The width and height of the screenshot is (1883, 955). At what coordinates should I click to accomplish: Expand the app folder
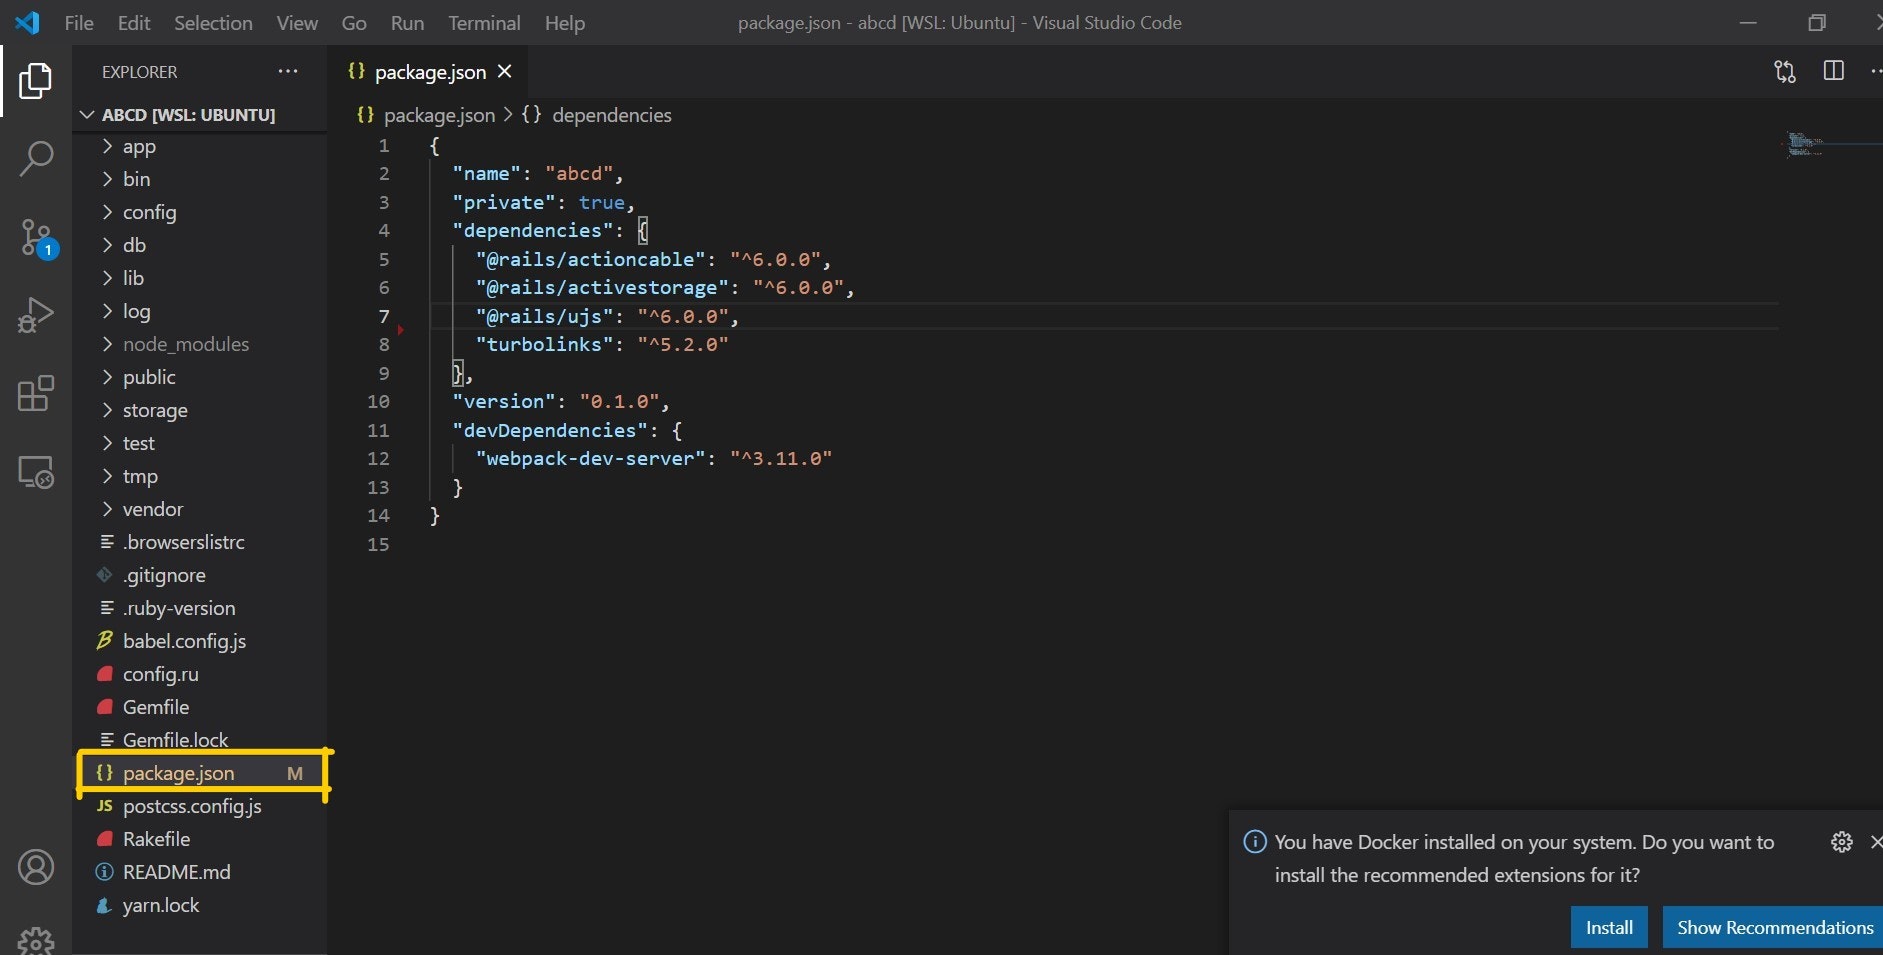point(200,146)
